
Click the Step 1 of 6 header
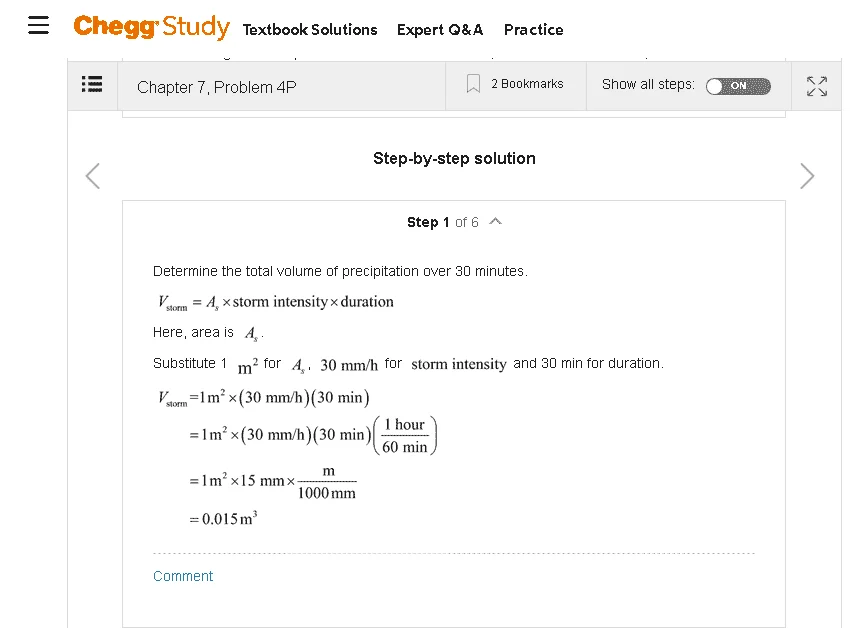tap(442, 222)
